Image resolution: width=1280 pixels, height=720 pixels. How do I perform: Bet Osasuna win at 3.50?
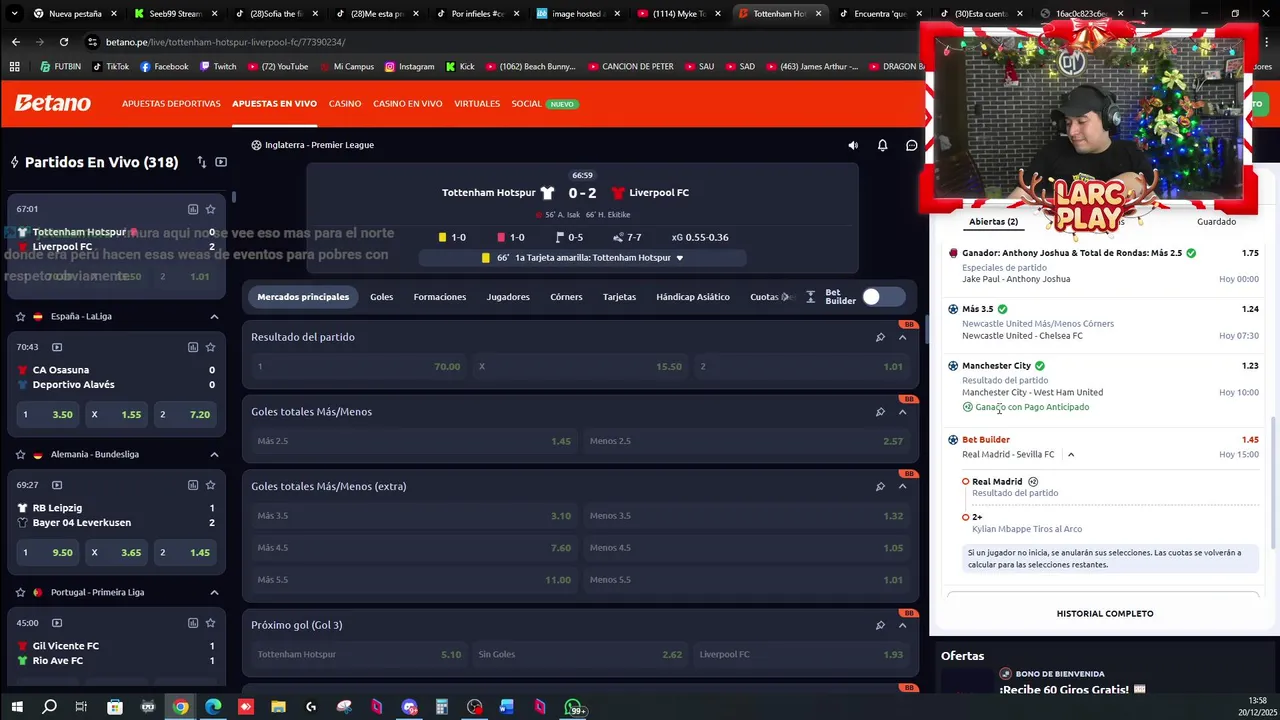[x=48, y=414]
